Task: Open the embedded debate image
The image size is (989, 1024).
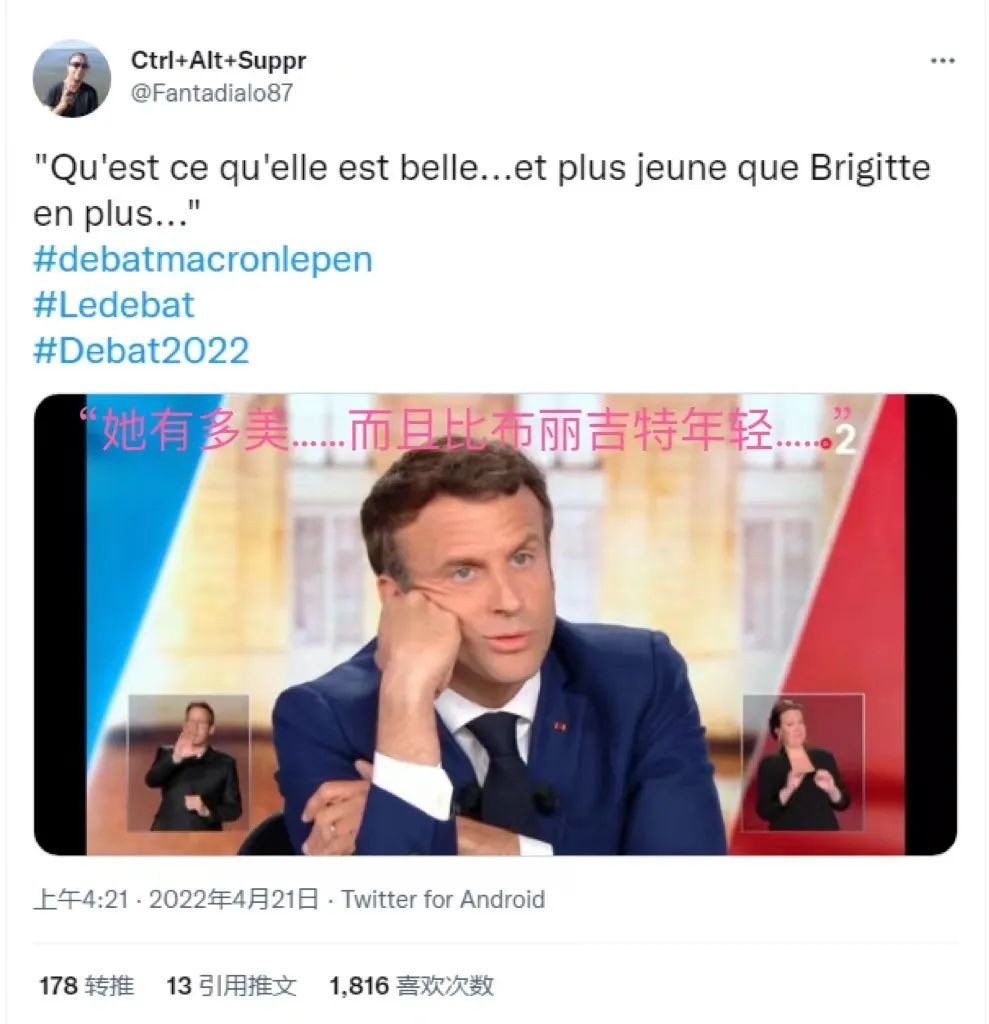Action: coord(495,624)
